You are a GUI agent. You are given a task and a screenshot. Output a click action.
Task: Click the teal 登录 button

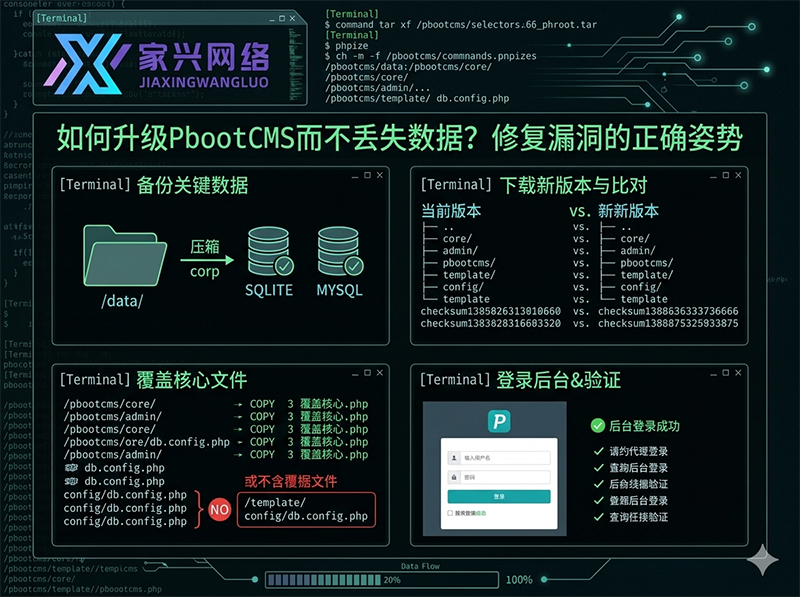tap(499, 496)
